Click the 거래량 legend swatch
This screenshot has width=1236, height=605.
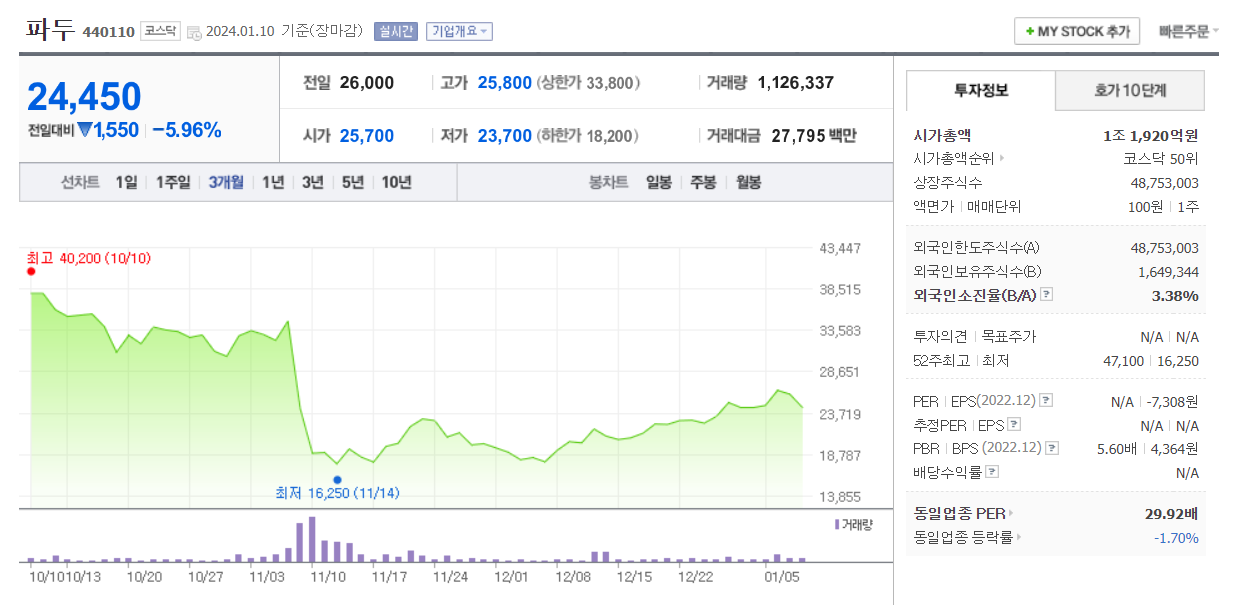tap(837, 523)
